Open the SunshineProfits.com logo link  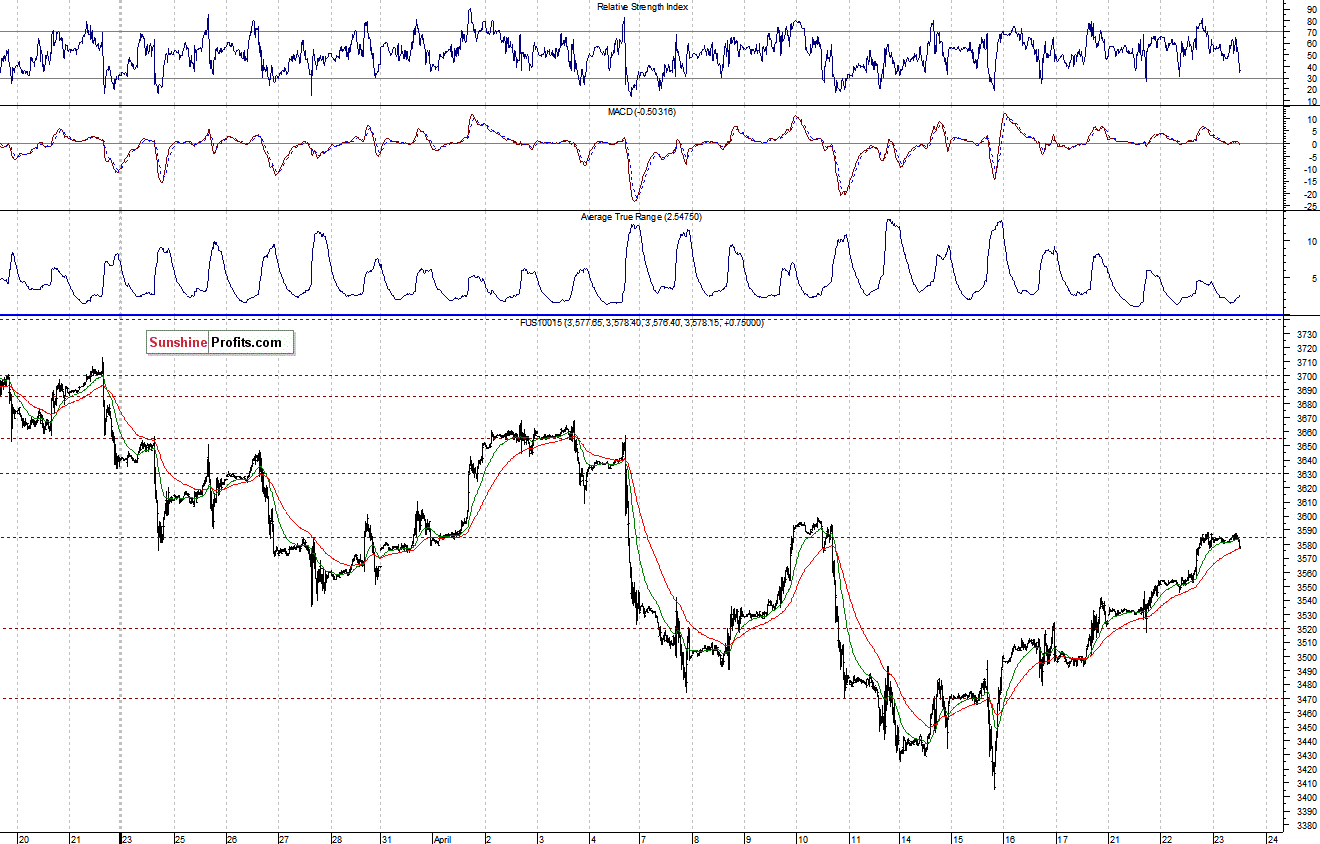click(220, 343)
